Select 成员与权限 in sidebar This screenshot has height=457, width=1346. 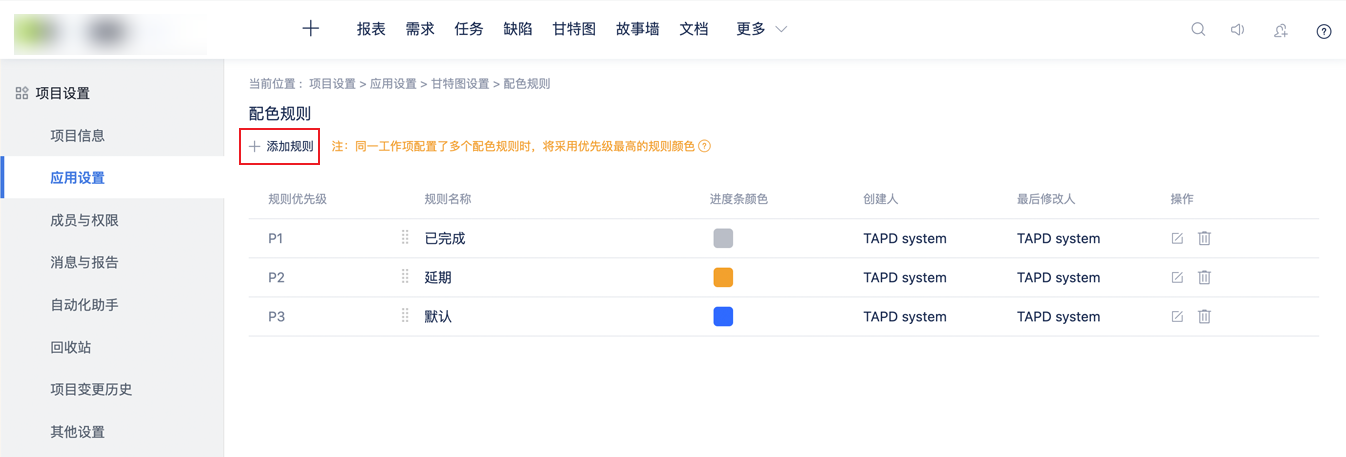point(84,220)
